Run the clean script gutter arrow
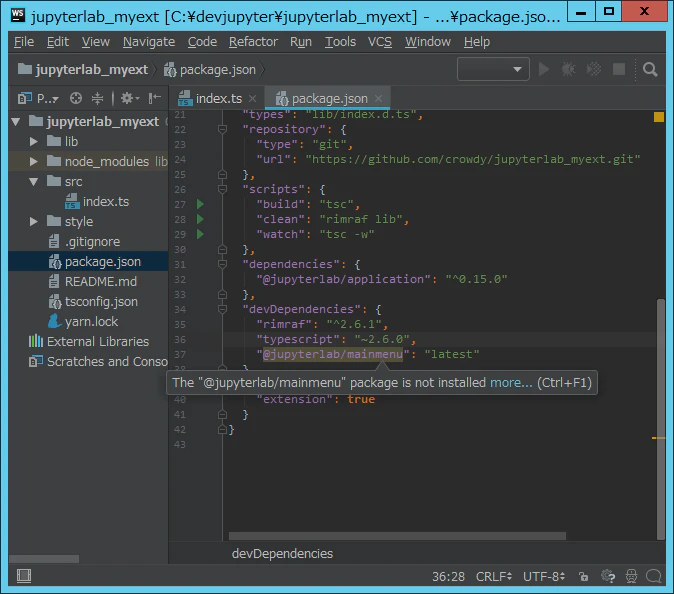Viewport: 674px width, 594px height. [200, 219]
